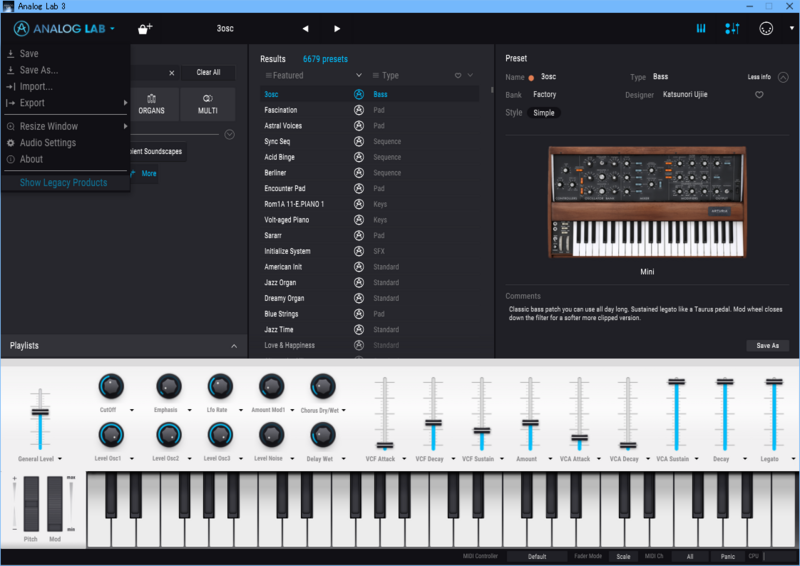Click Save As button in Preset panel
Viewport: 800px width, 566px height.
tap(767, 346)
